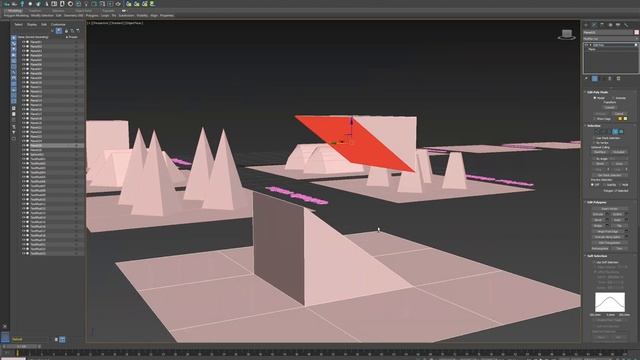Click the topmost Scene Explorer display filter icon
This screenshot has height=360, width=640.
(x=13, y=38)
